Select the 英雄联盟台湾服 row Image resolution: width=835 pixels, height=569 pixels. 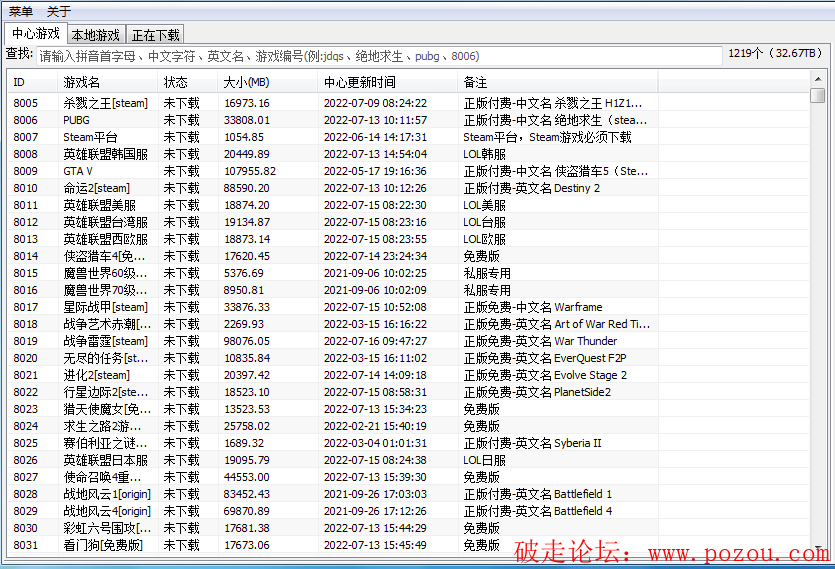tap(409, 222)
